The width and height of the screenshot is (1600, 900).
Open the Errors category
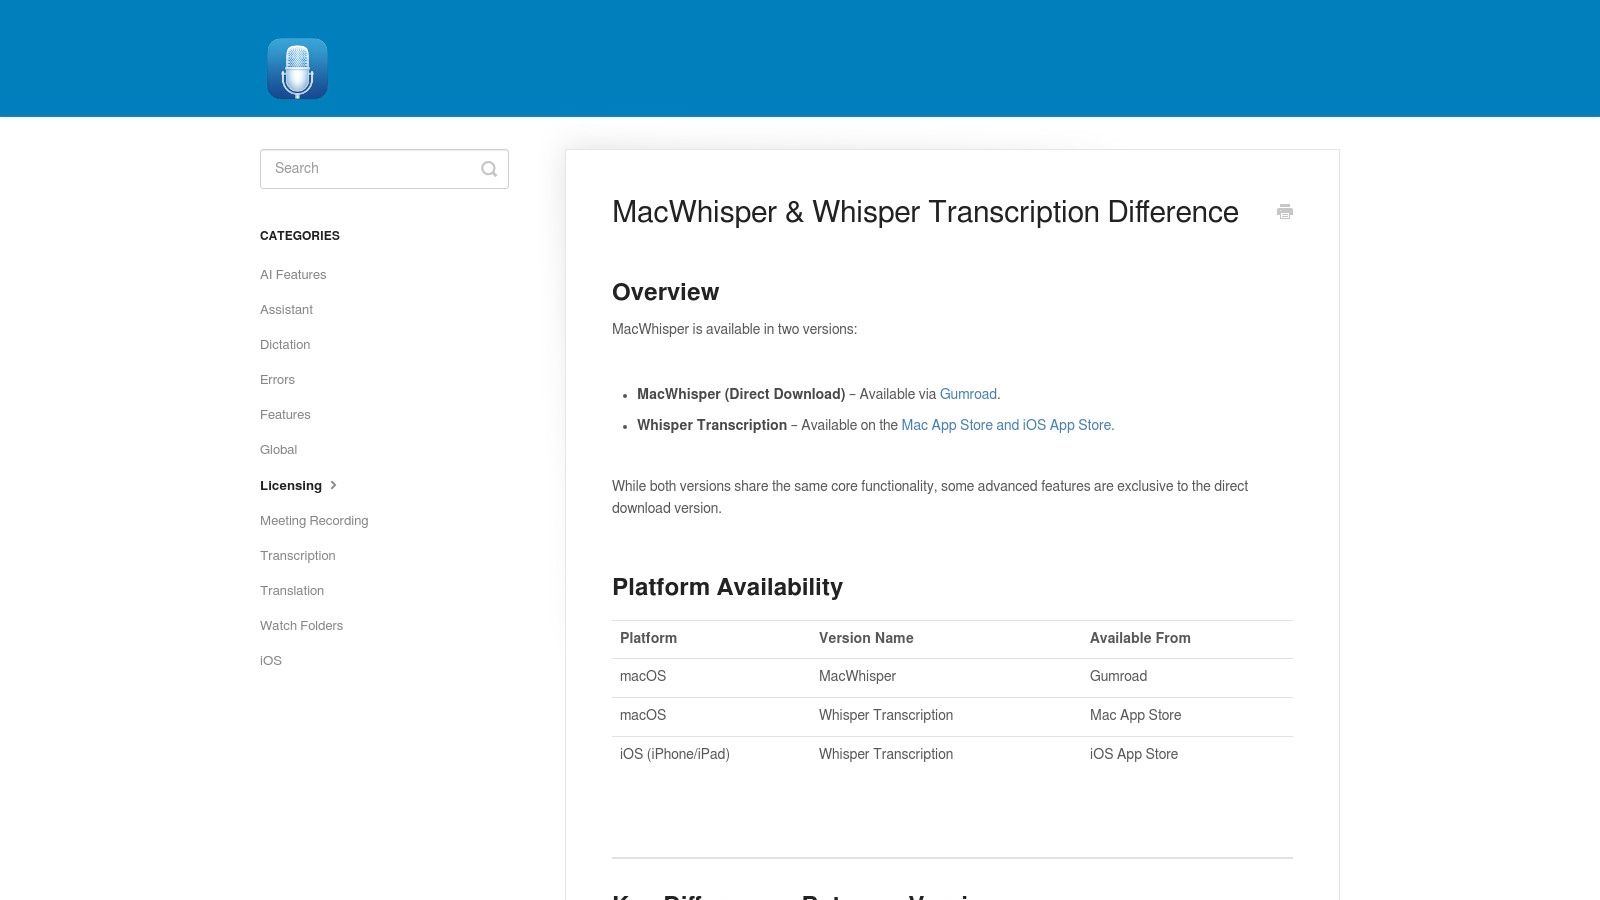click(x=277, y=379)
